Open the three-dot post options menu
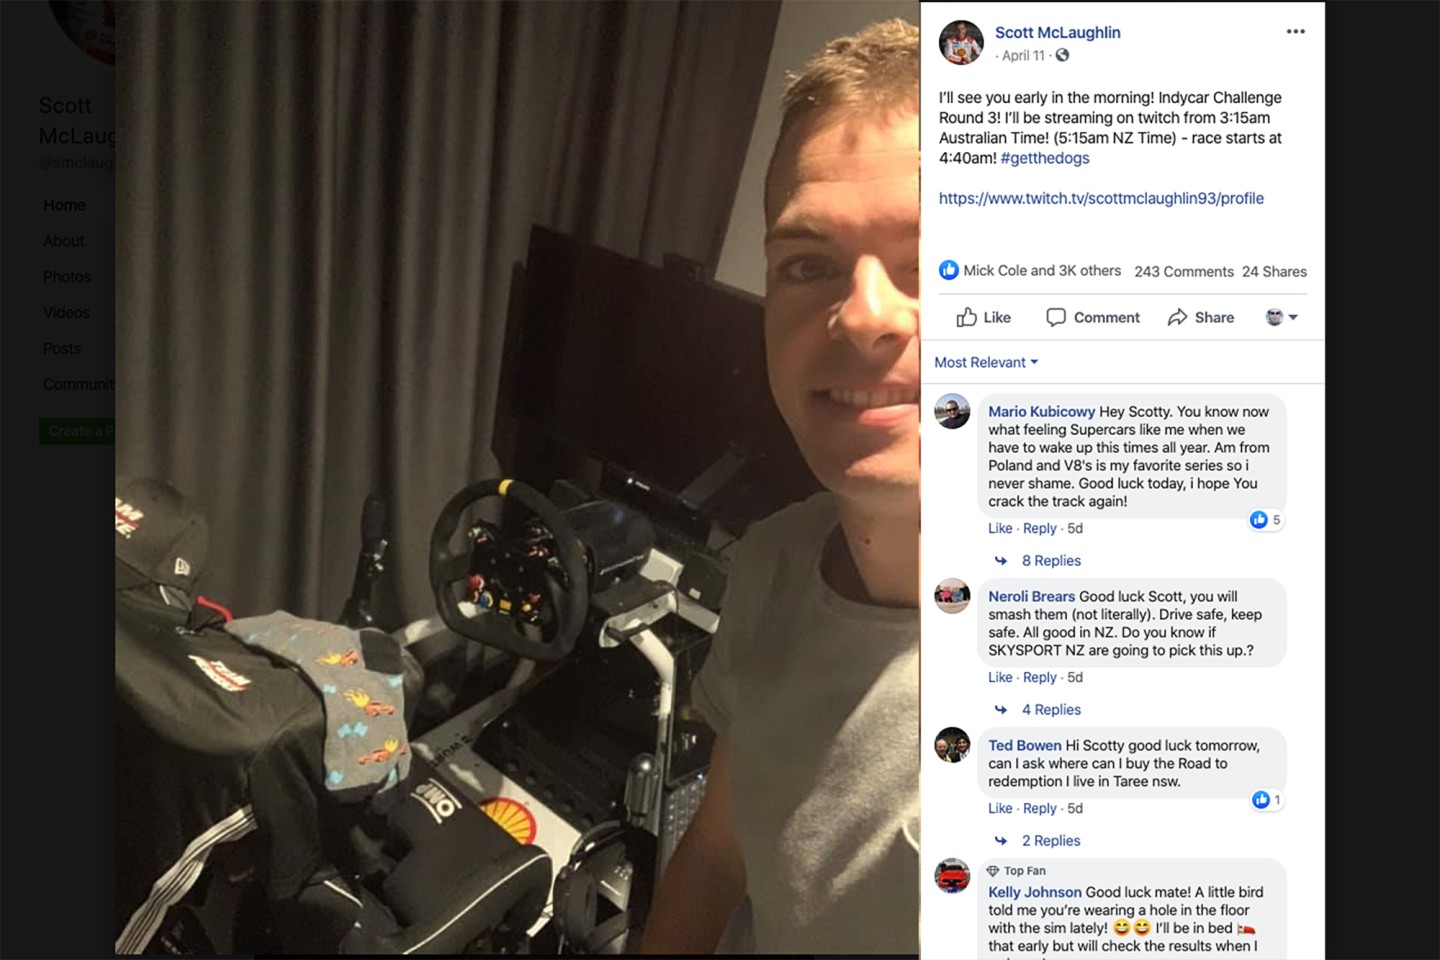The image size is (1440, 960). coord(1295,31)
